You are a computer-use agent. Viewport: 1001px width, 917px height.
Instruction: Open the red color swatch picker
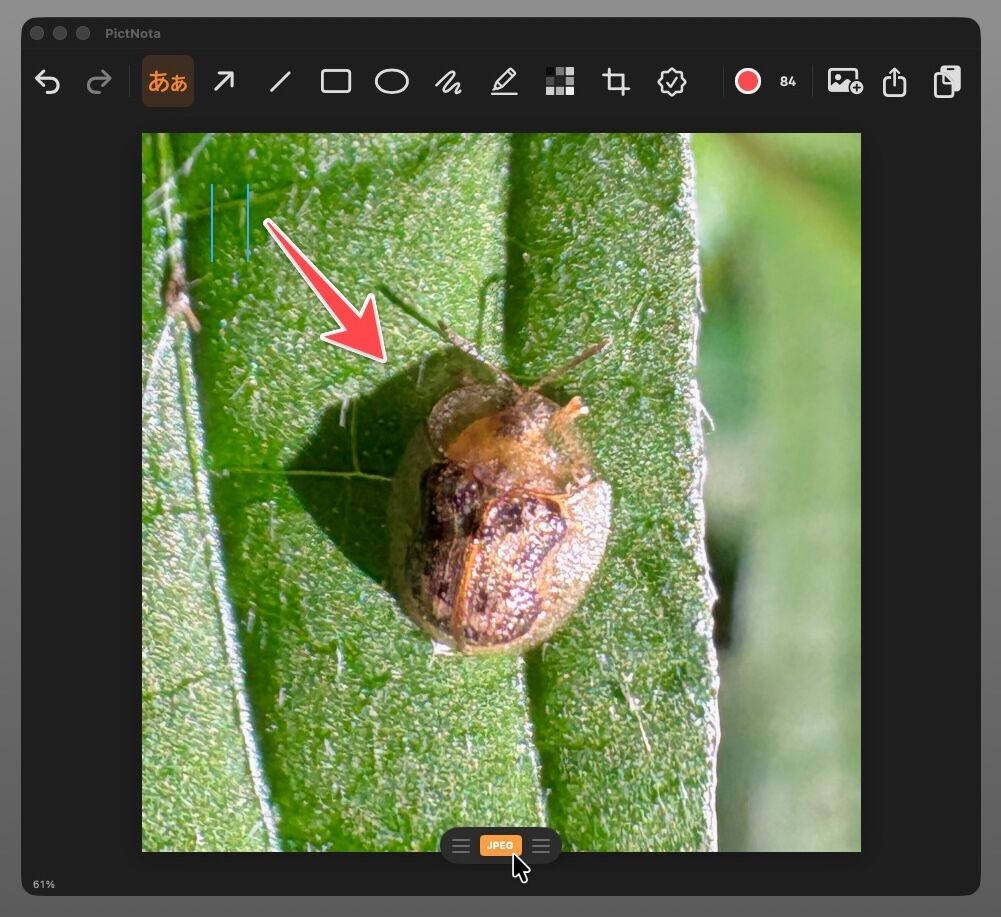point(748,82)
